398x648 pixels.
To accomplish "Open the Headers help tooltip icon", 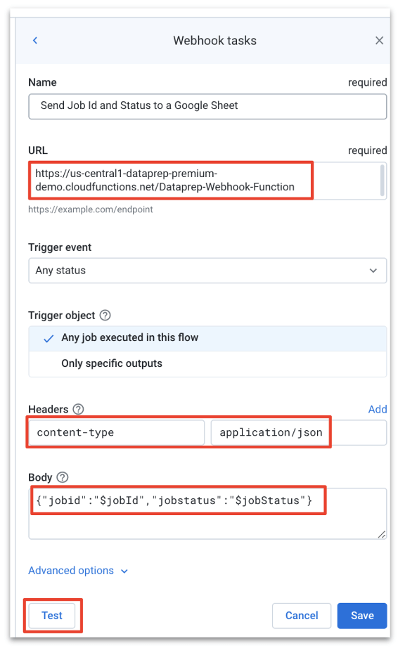I will [78, 409].
